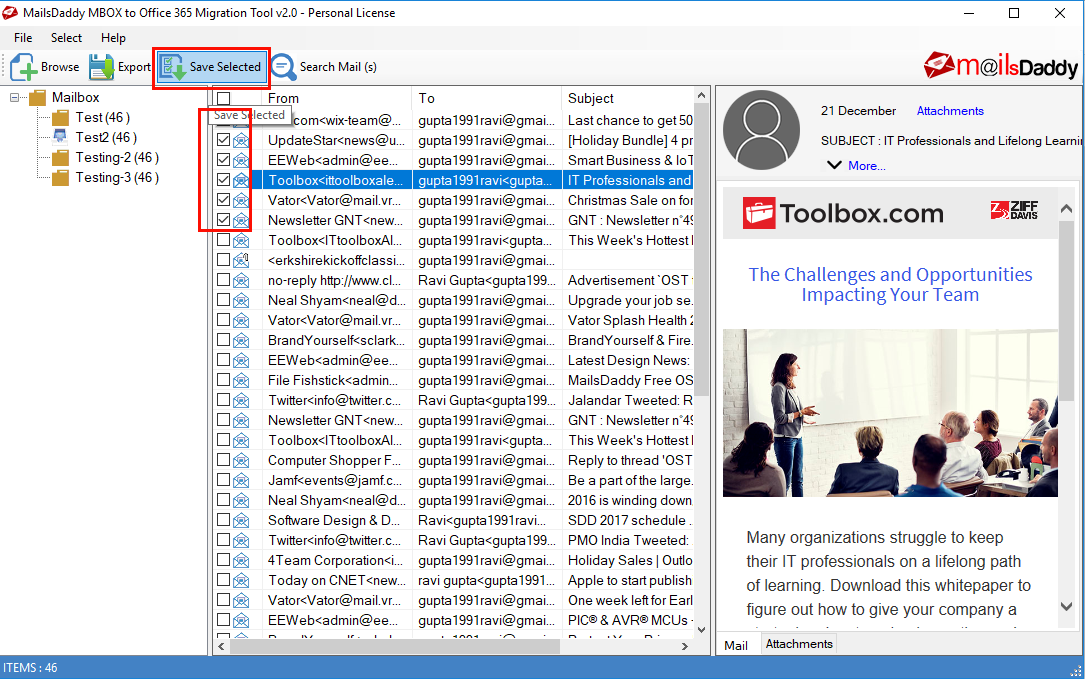Switch to the Attachments tab at bottom
The height and width of the screenshot is (679, 1085).
799,644
